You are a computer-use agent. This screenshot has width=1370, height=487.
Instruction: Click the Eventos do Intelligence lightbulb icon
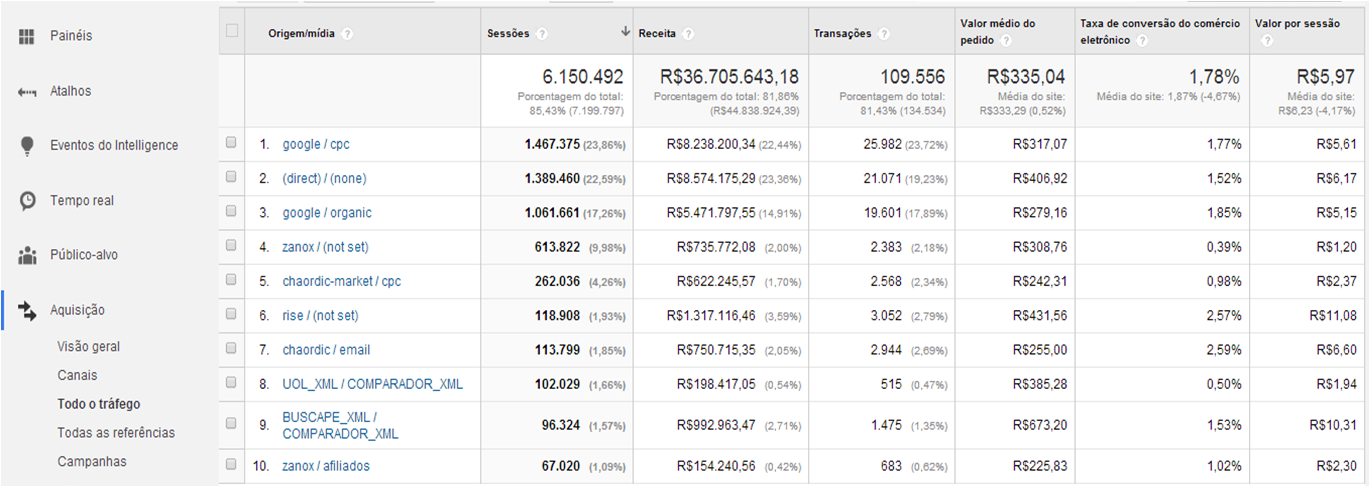click(27, 146)
